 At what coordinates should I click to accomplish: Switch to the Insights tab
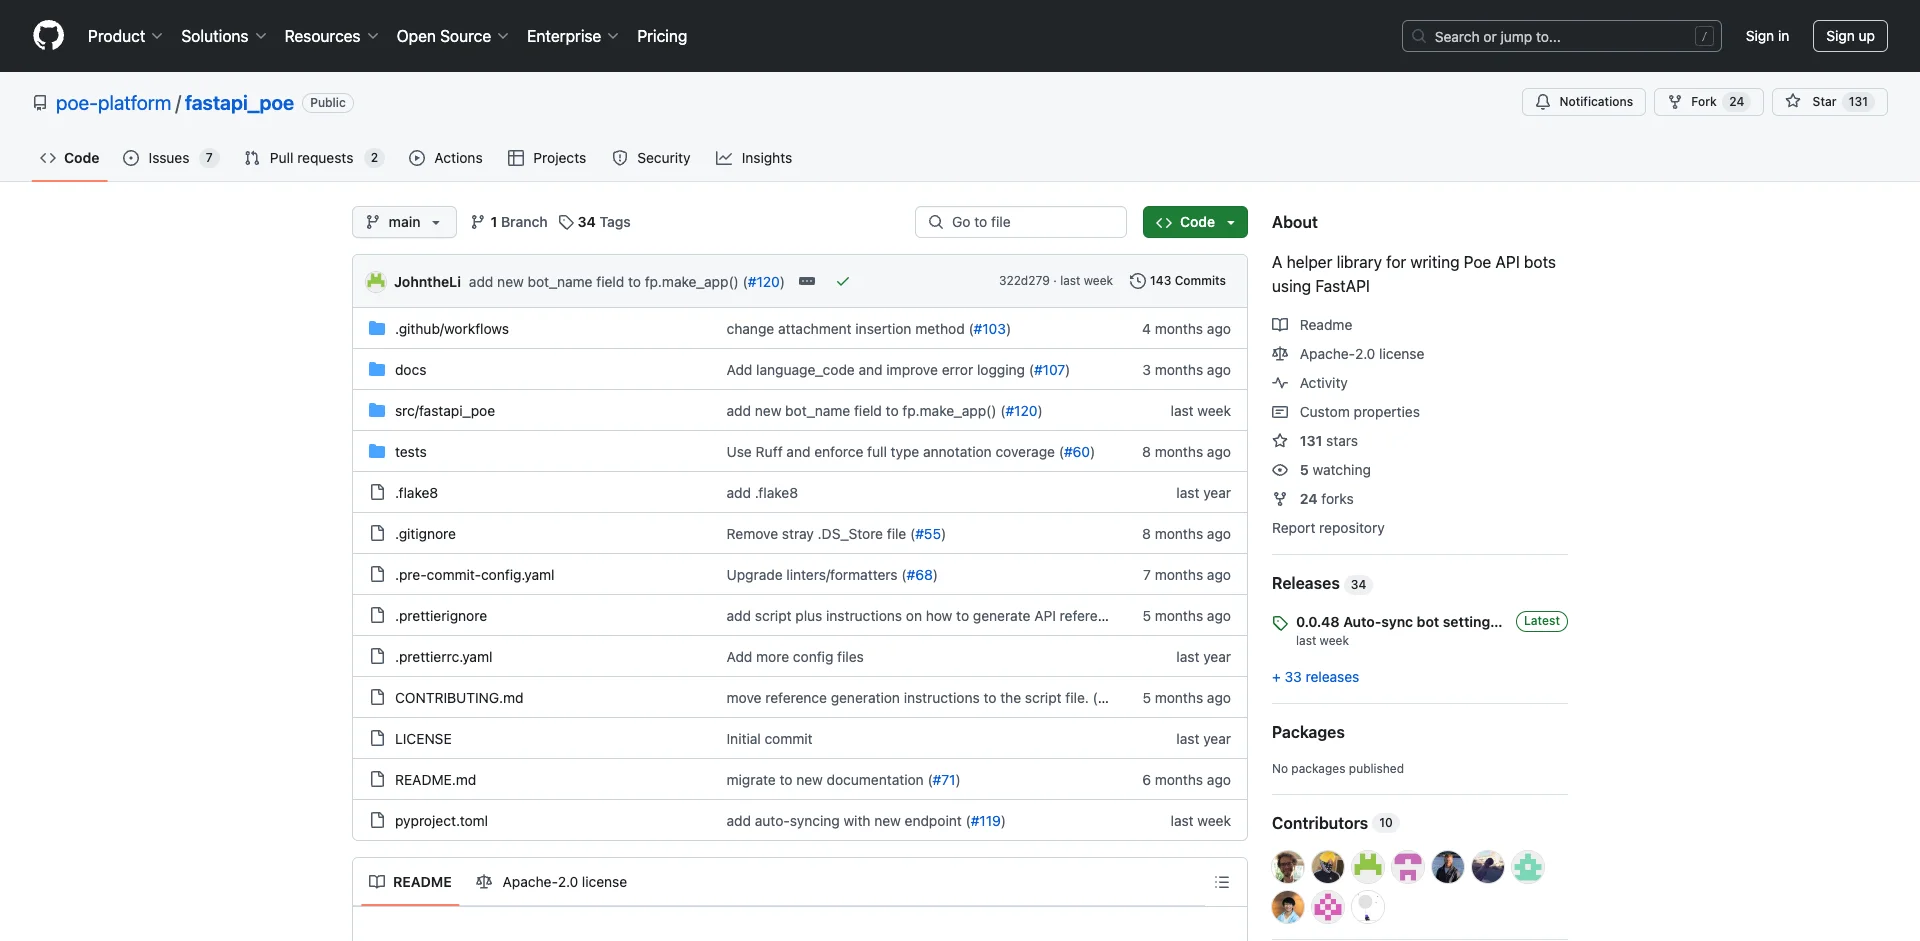coord(754,158)
